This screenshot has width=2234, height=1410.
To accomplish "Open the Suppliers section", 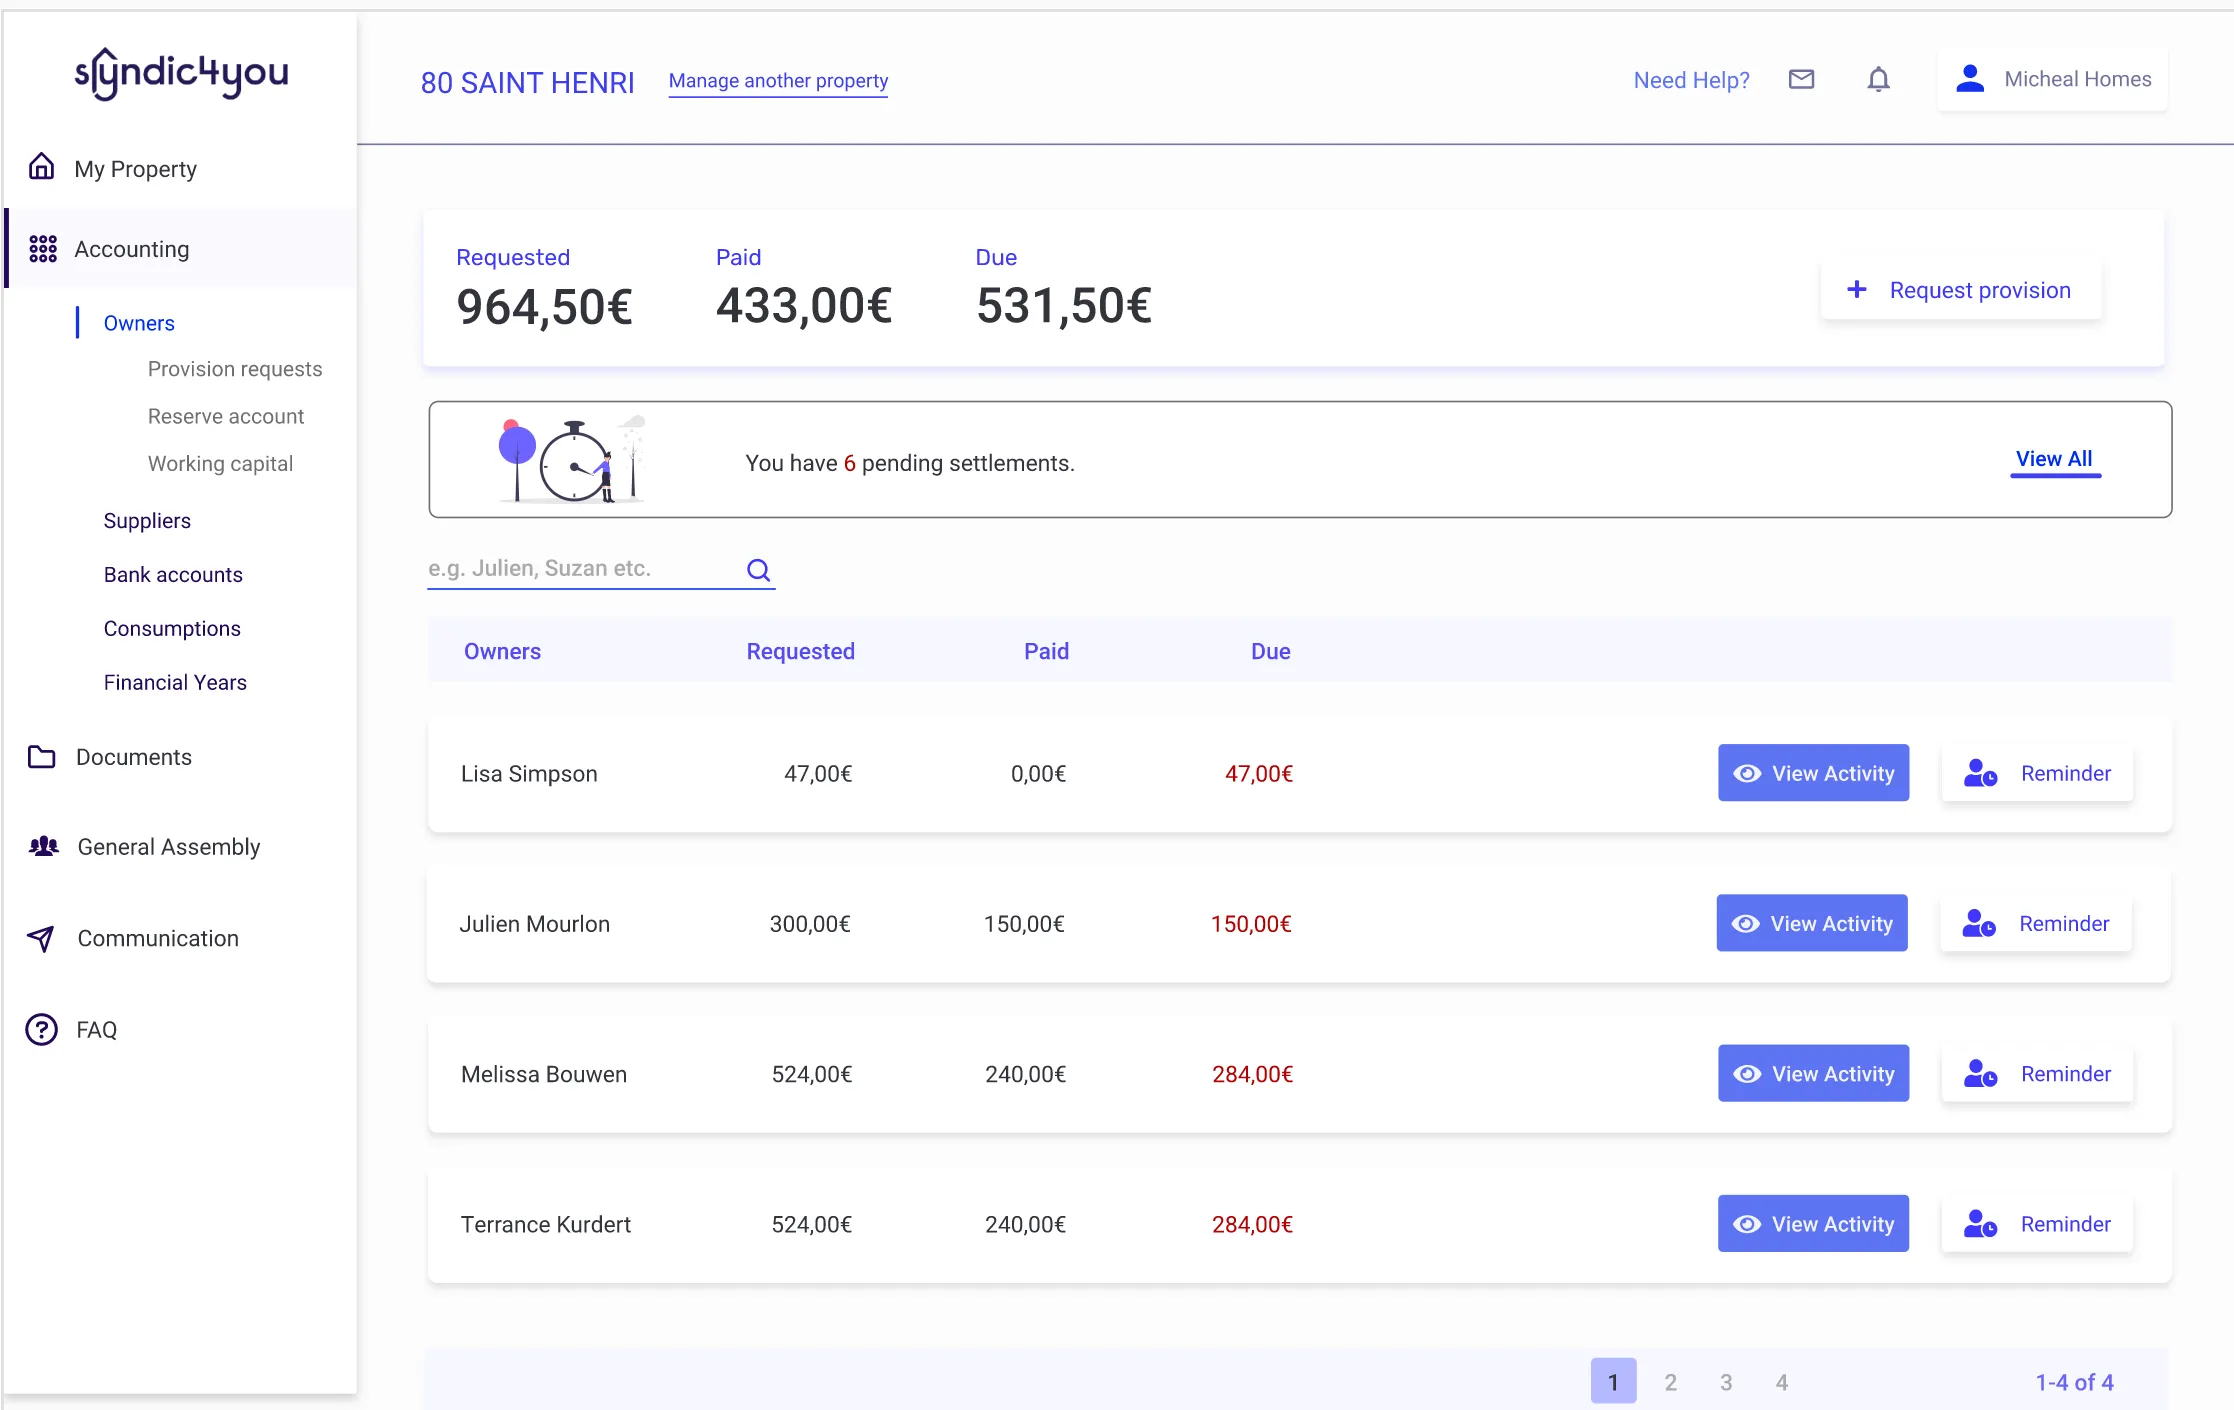I will (147, 520).
